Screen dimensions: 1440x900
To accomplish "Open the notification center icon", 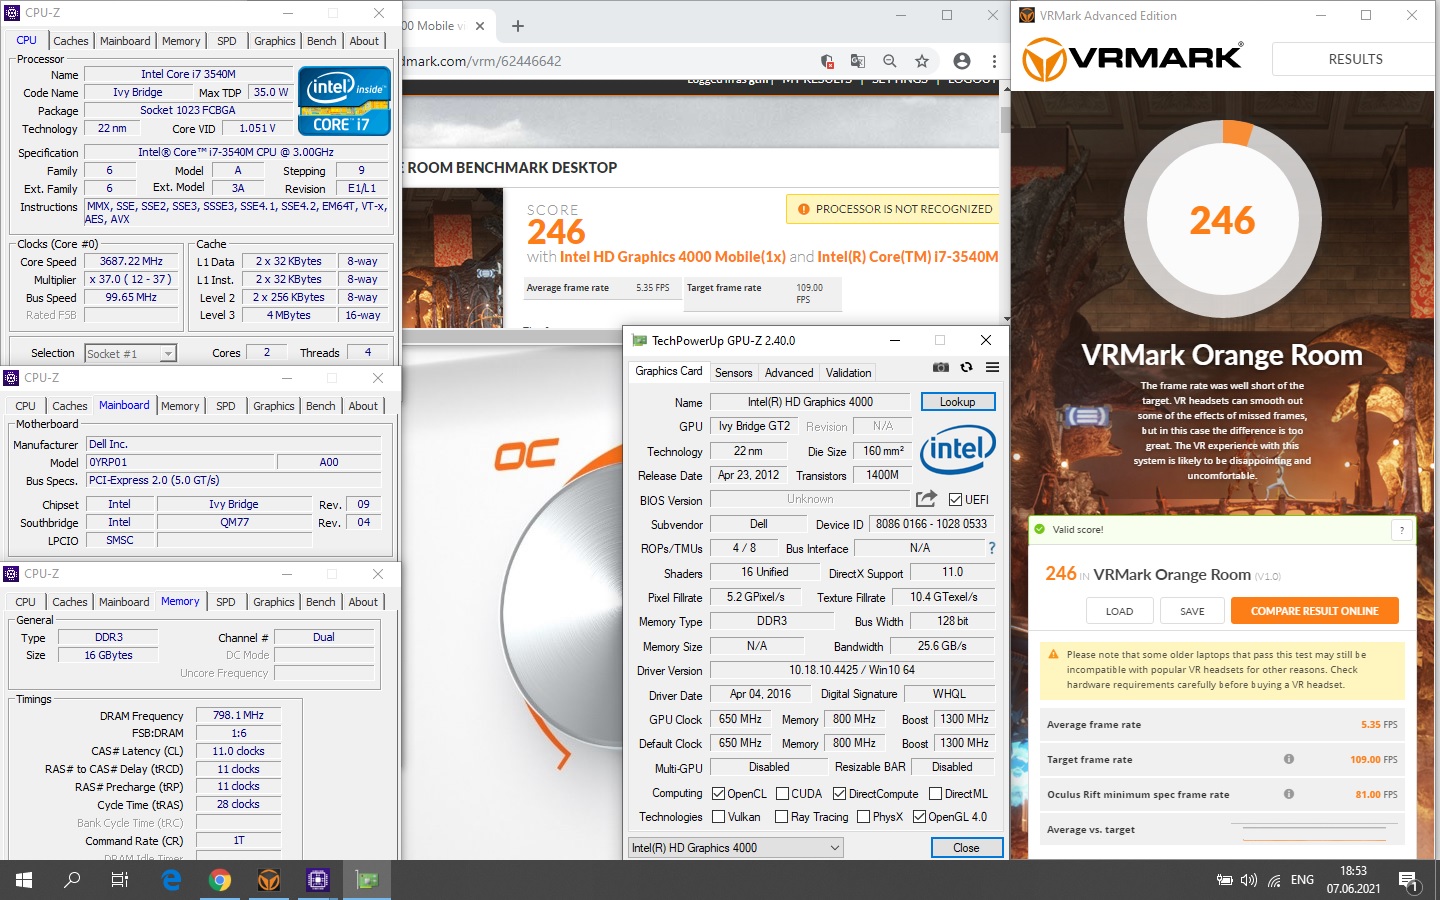I will [x=1408, y=881].
